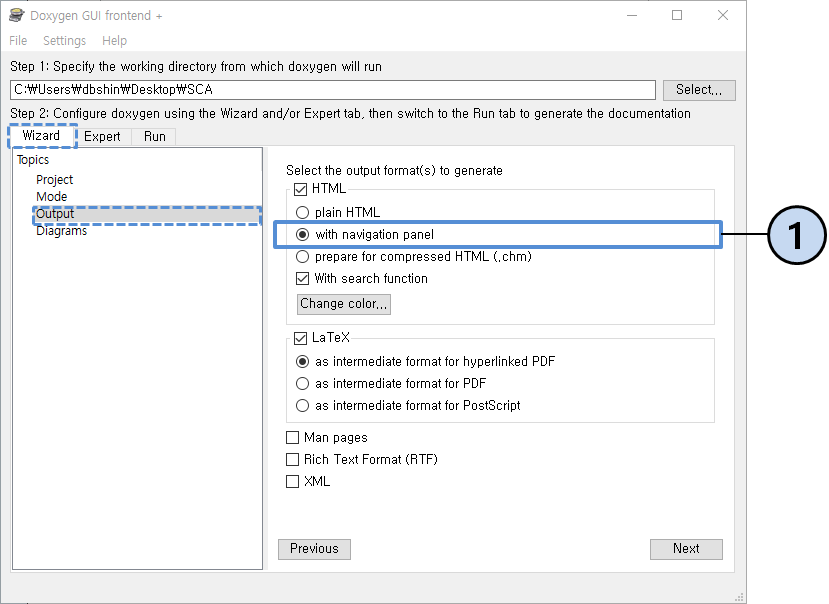
Task: Maximize the Doxygen window
Action: pyautogui.click(x=677, y=15)
